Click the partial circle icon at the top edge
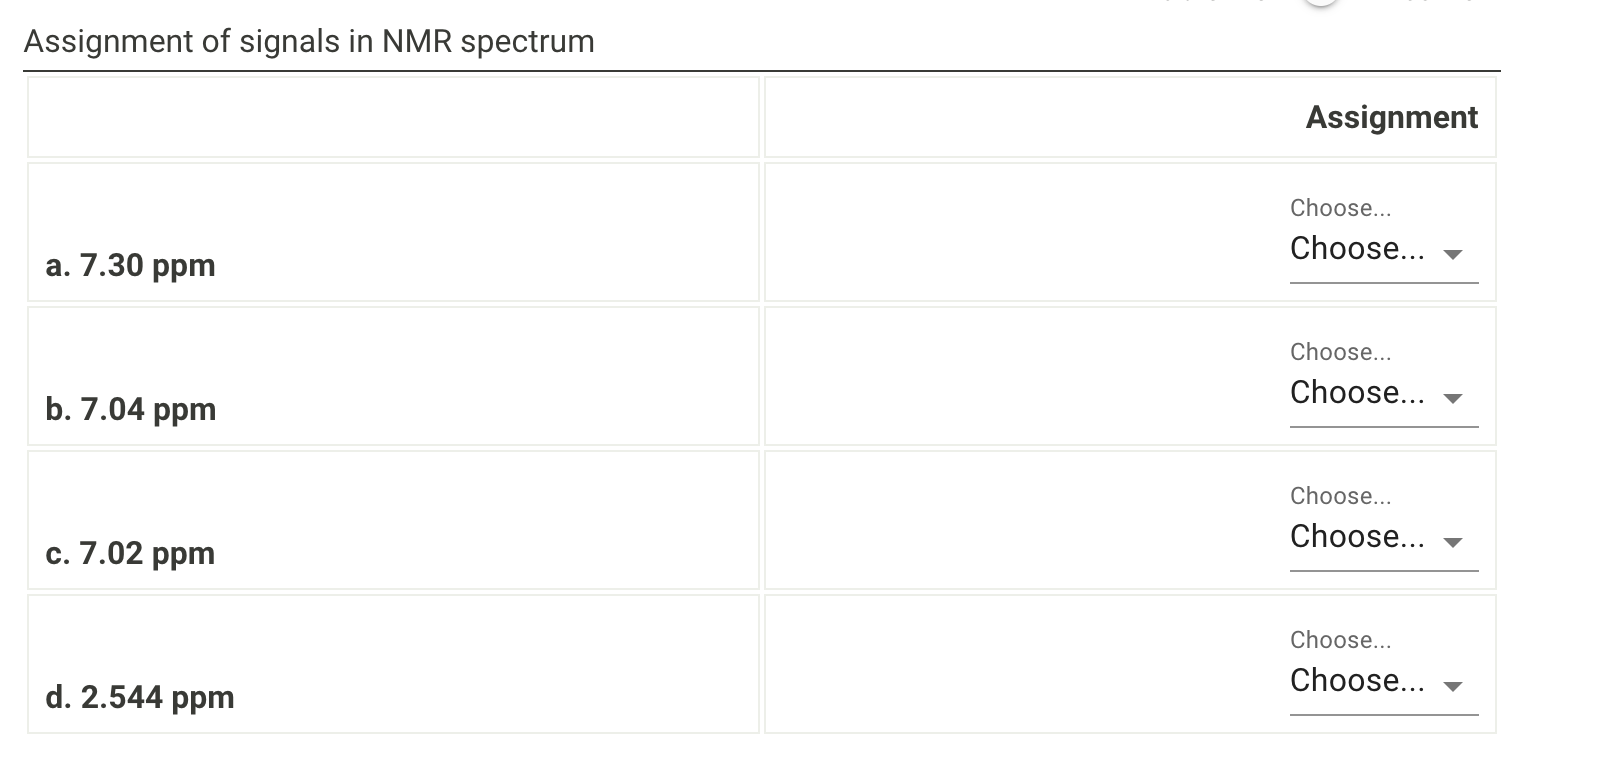 tap(1322, 3)
